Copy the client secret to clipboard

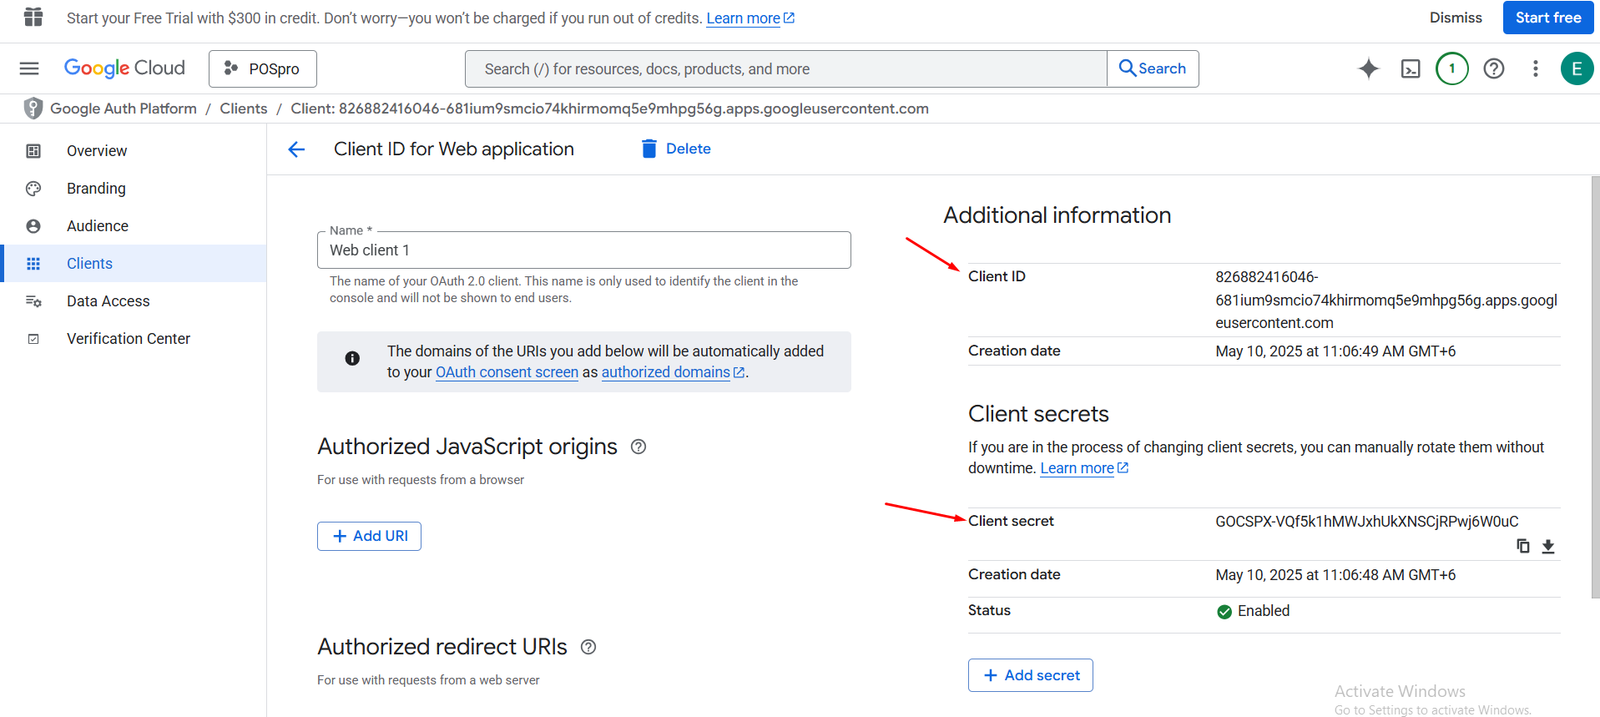click(1522, 546)
